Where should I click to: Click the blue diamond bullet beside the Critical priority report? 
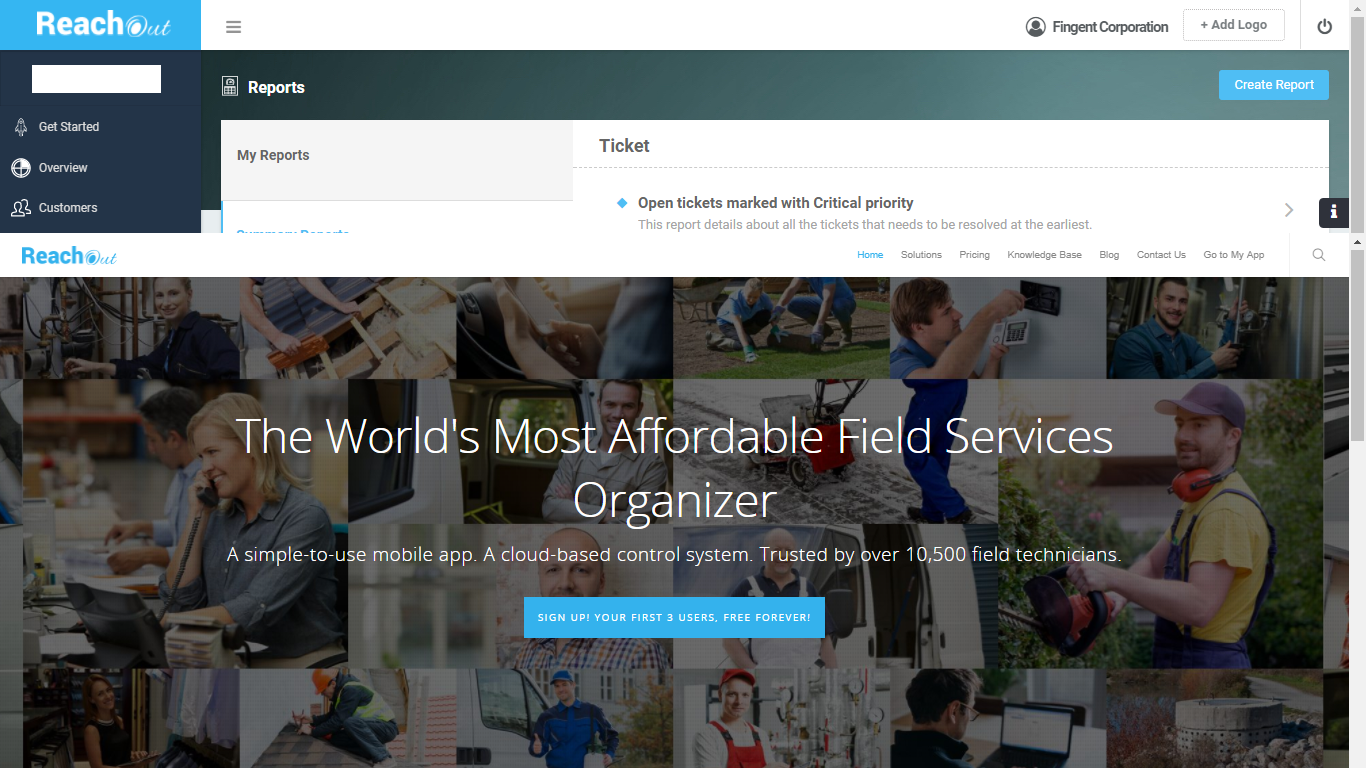[x=622, y=203]
